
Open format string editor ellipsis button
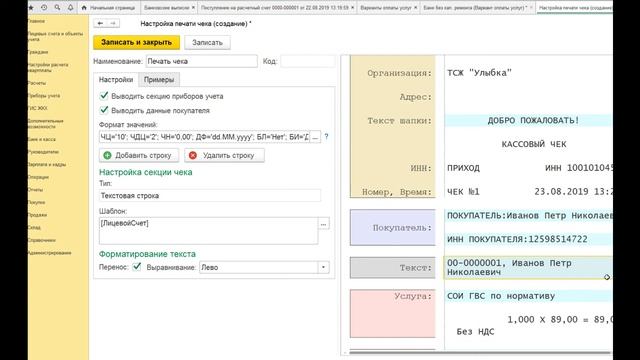tap(315, 137)
